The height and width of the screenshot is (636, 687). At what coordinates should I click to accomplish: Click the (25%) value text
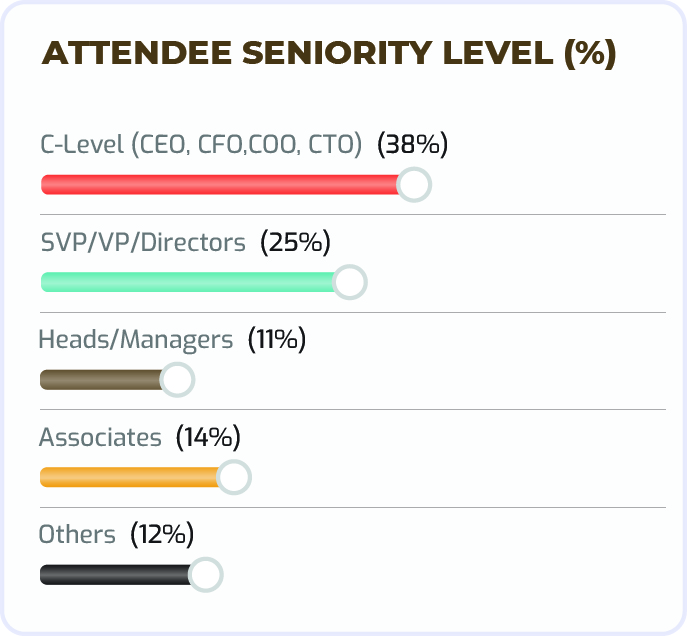[295, 242]
